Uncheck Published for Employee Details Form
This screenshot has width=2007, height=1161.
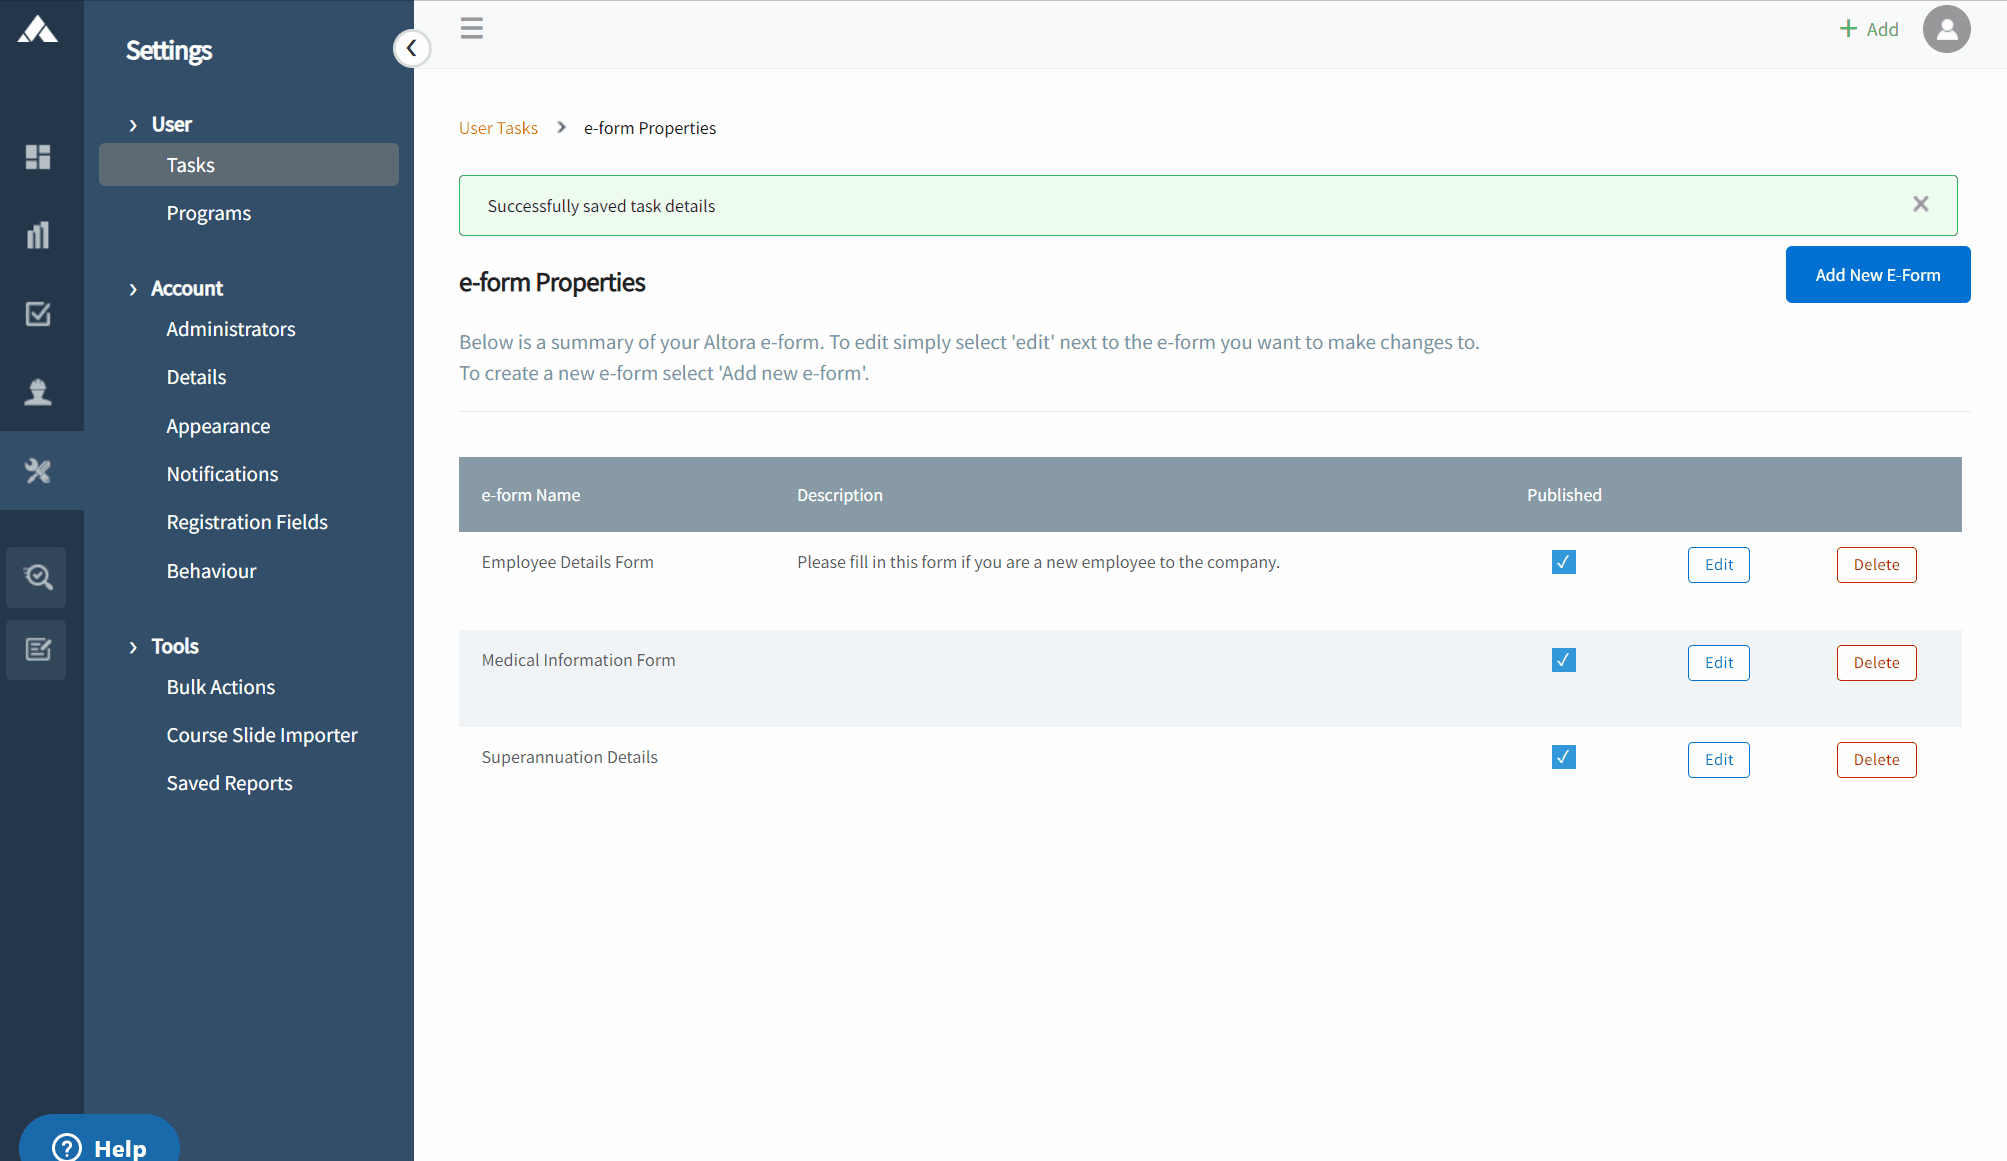[x=1563, y=562]
